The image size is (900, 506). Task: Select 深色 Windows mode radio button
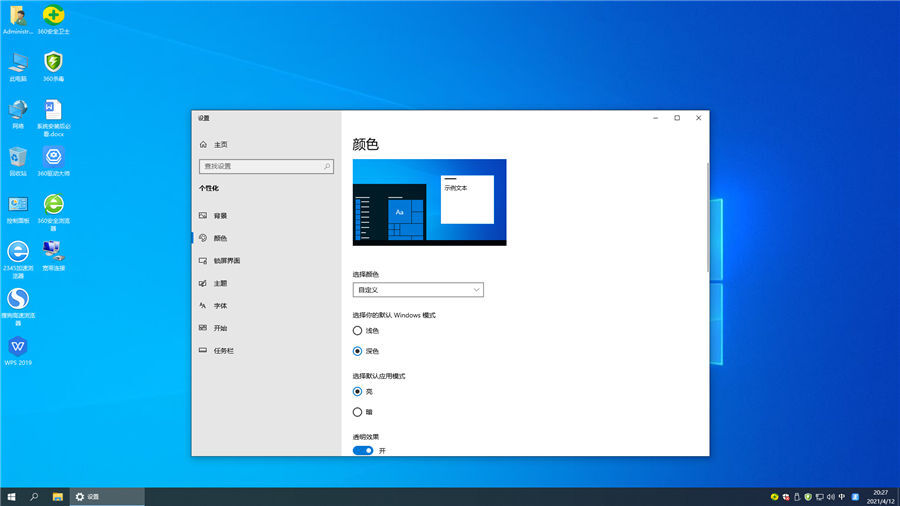tap(358, 351)
